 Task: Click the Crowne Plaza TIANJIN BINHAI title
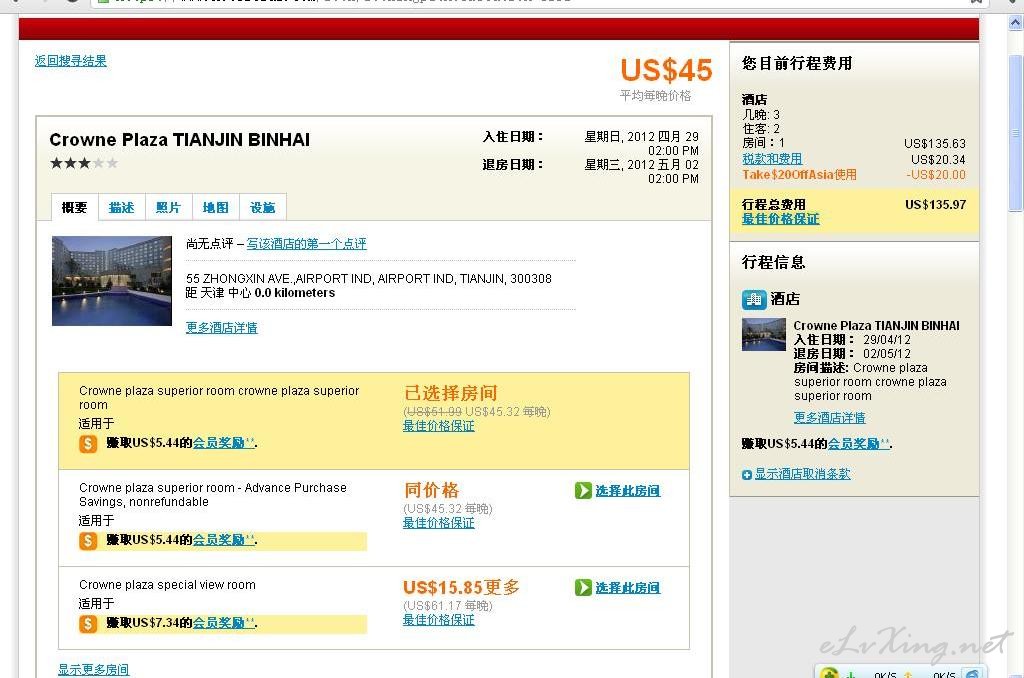180,140
